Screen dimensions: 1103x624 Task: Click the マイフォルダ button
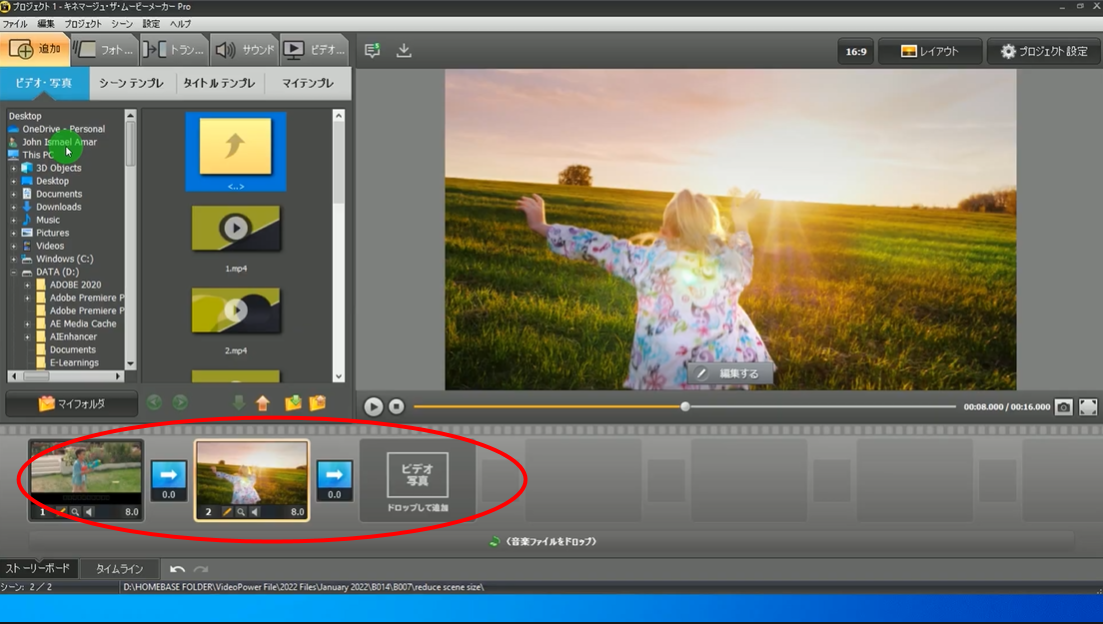pyautogui.click(x=71, y=404)
